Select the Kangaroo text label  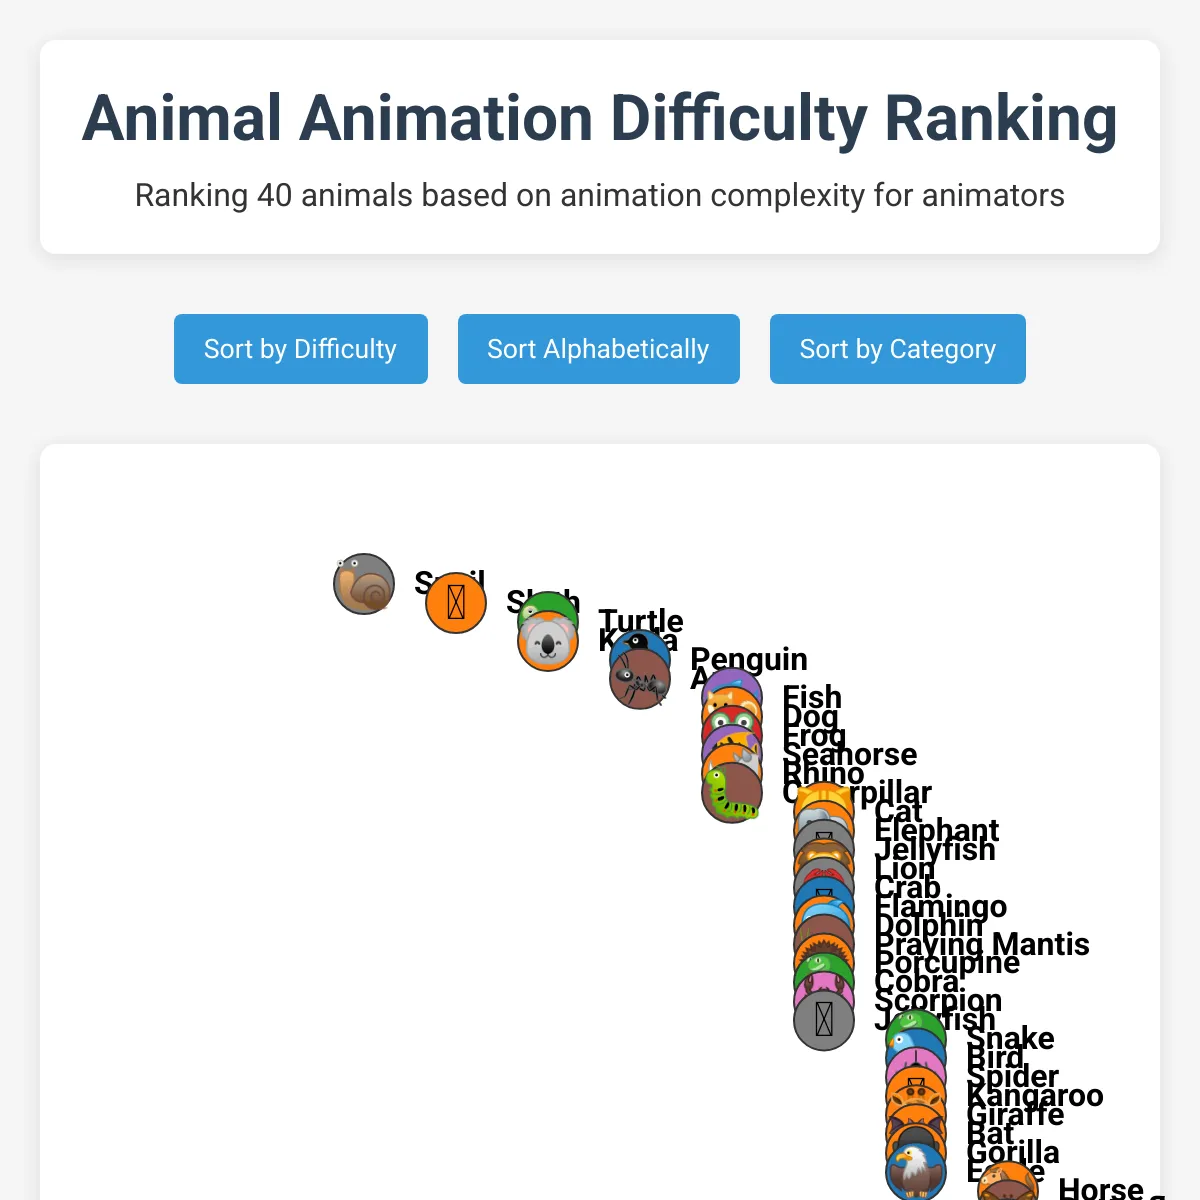pos(1035,1096)
